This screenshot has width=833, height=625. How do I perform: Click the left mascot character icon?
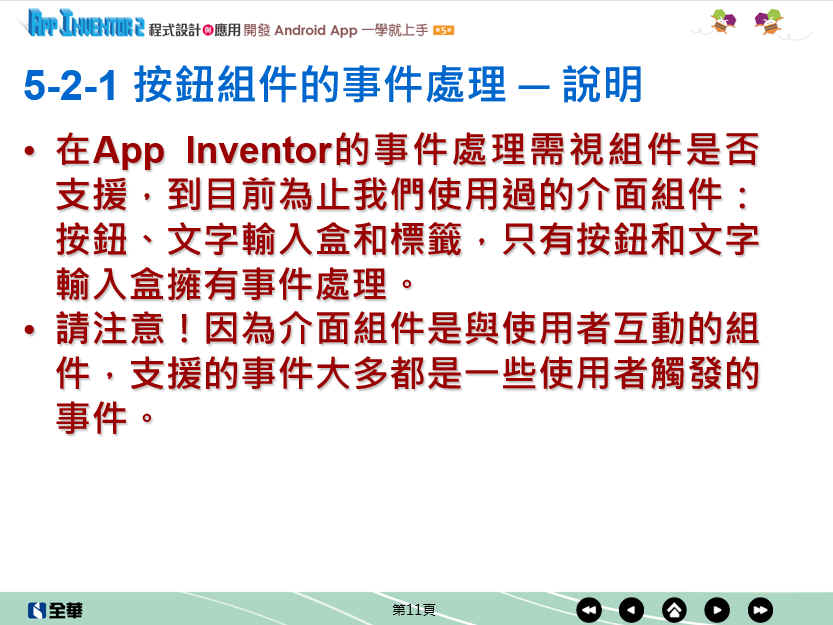click(x=723, y=21)
